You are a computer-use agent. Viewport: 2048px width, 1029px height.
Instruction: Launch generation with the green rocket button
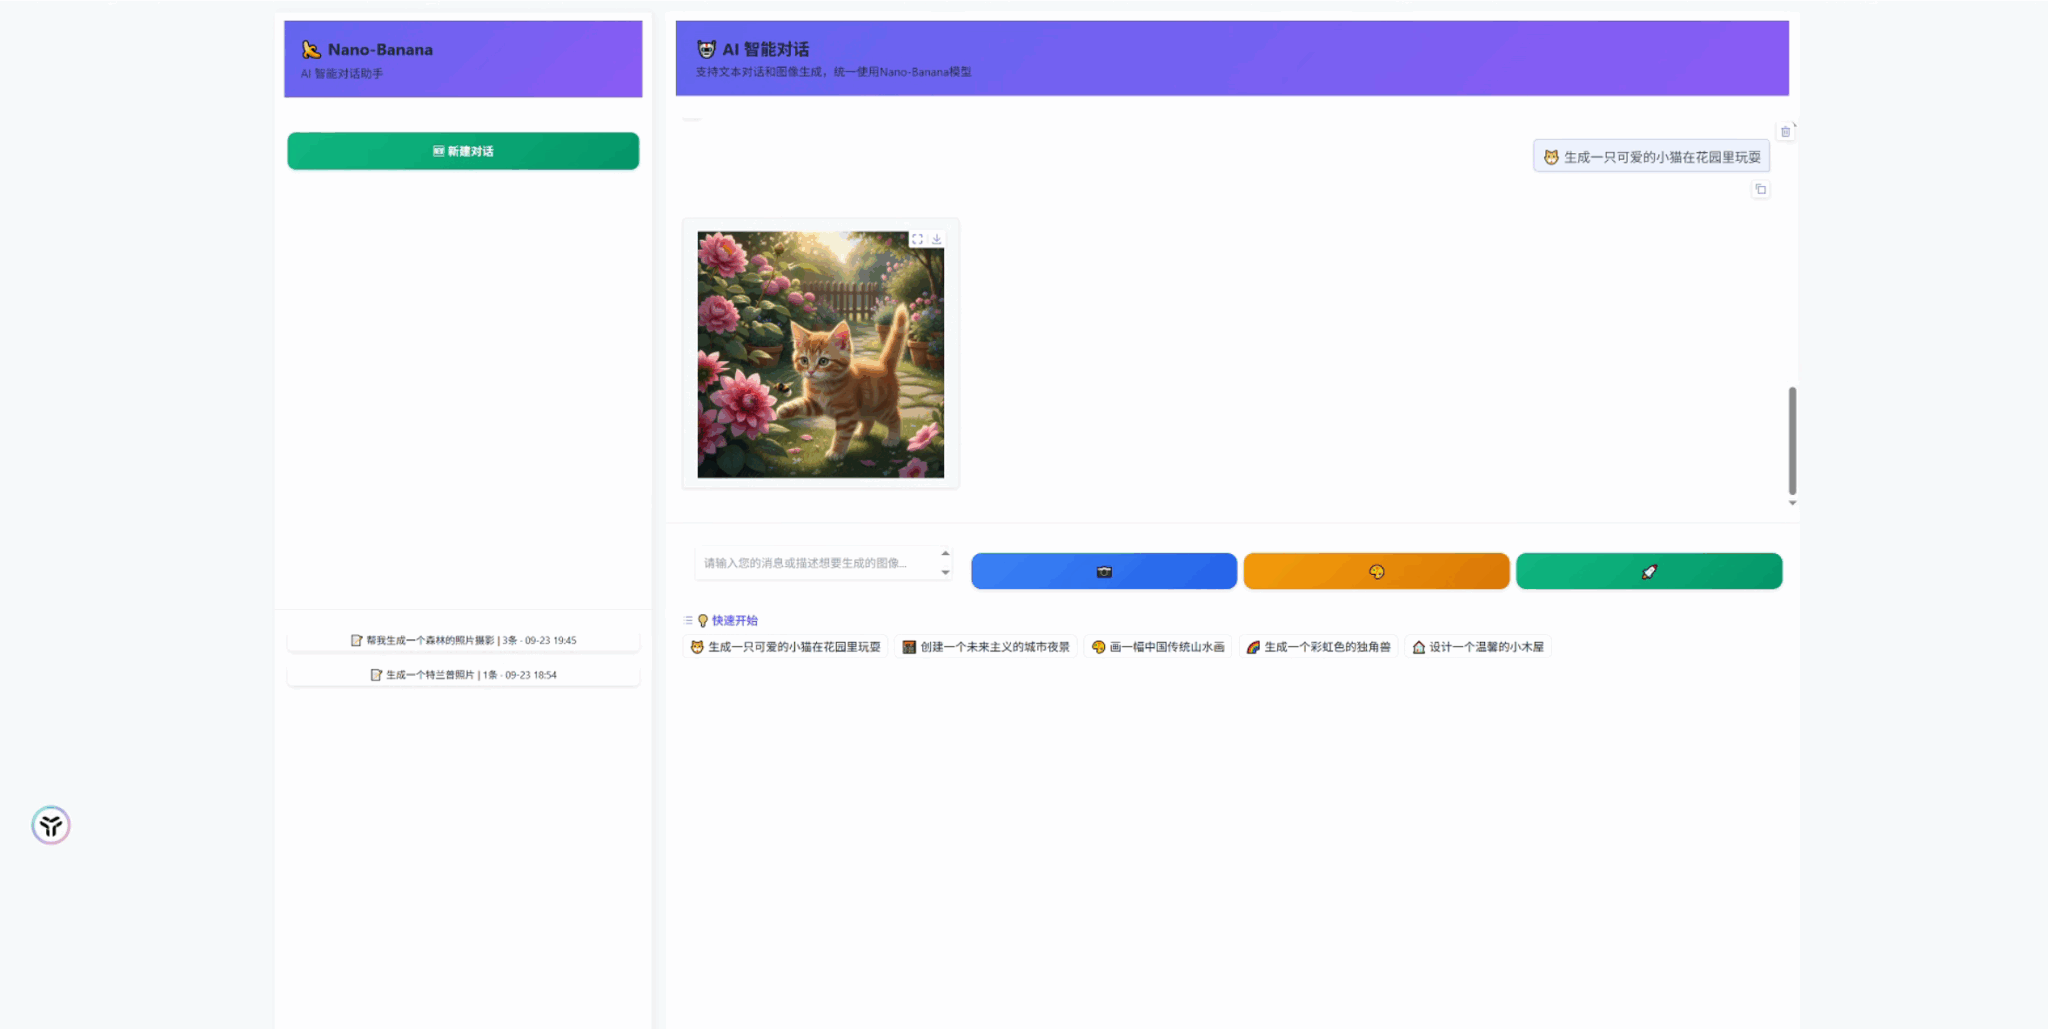1648,571
